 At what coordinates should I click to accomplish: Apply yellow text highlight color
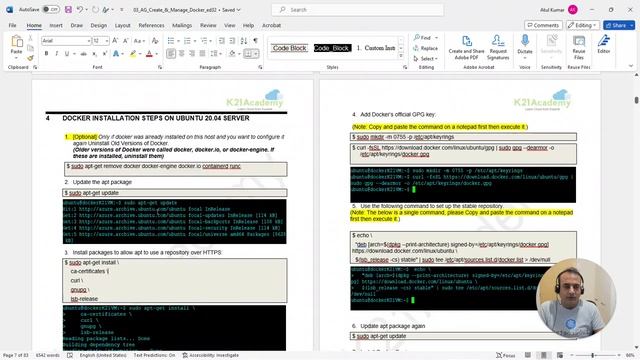pos(133,53)
